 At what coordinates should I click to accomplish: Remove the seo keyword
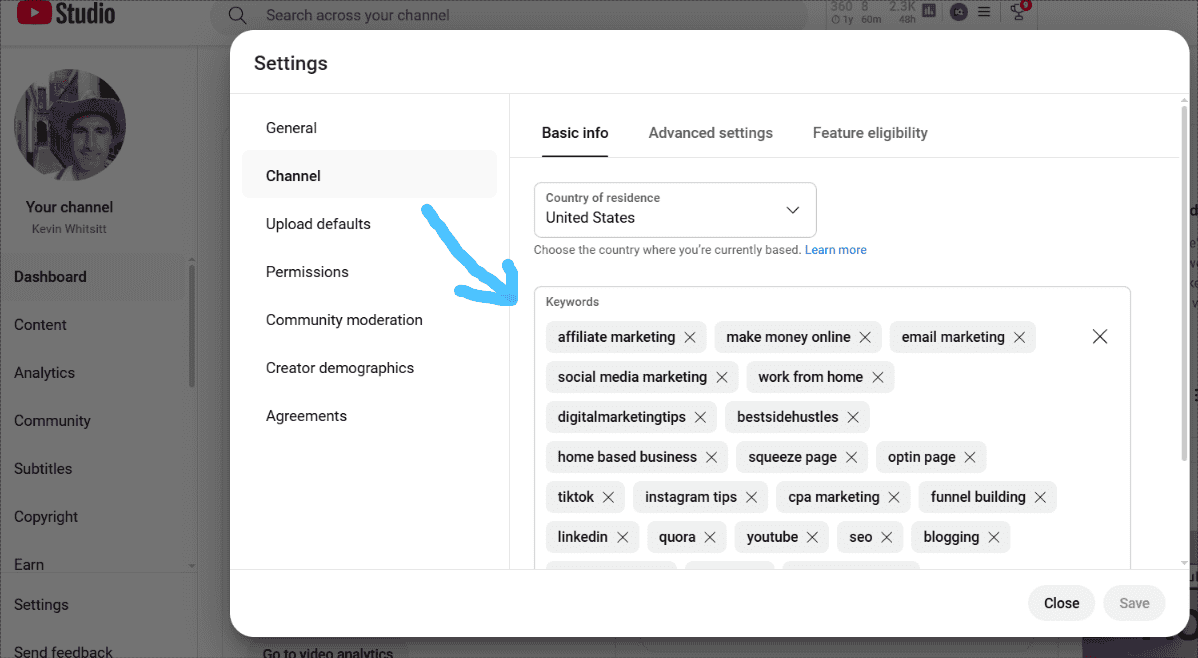tap(886, 537)
